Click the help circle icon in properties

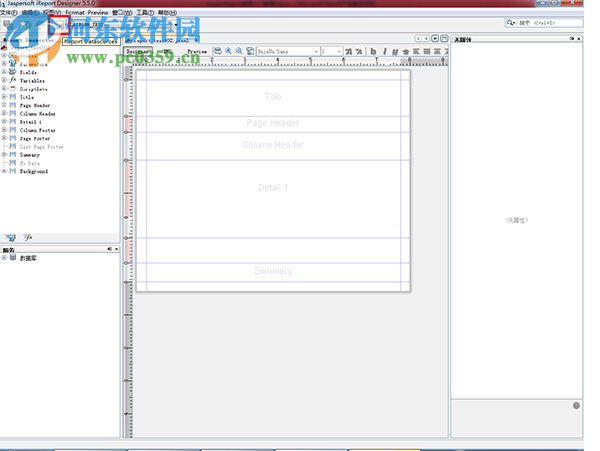pyautogui.click(x=576, y=405)
